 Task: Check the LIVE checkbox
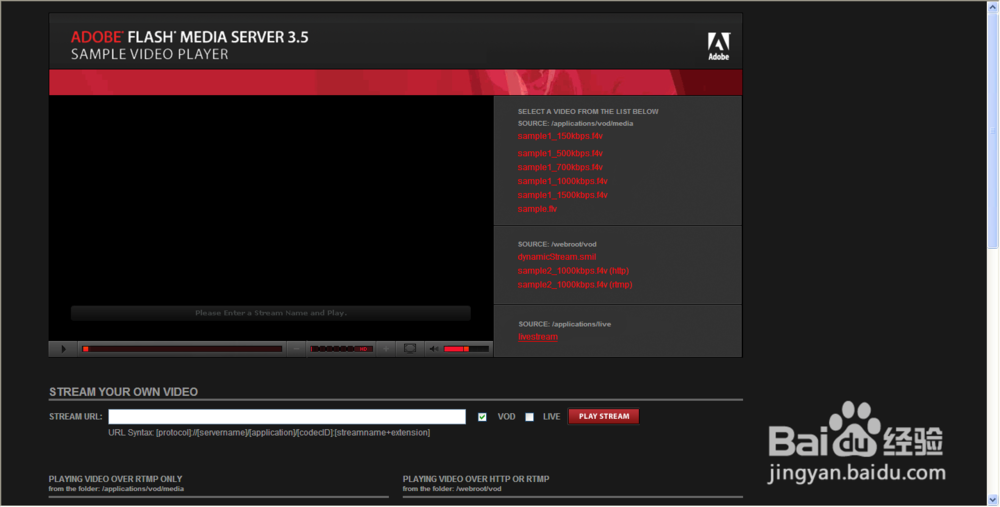click(x=529, y=417)
